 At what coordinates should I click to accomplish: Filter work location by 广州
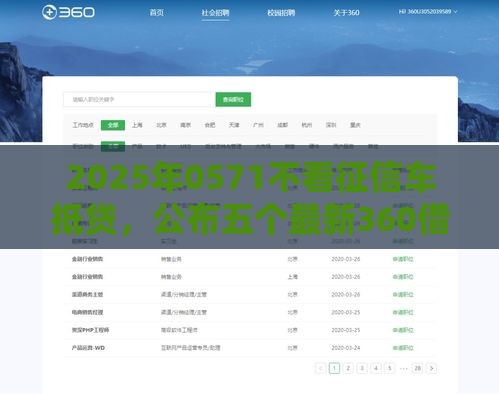coord(258,125)
